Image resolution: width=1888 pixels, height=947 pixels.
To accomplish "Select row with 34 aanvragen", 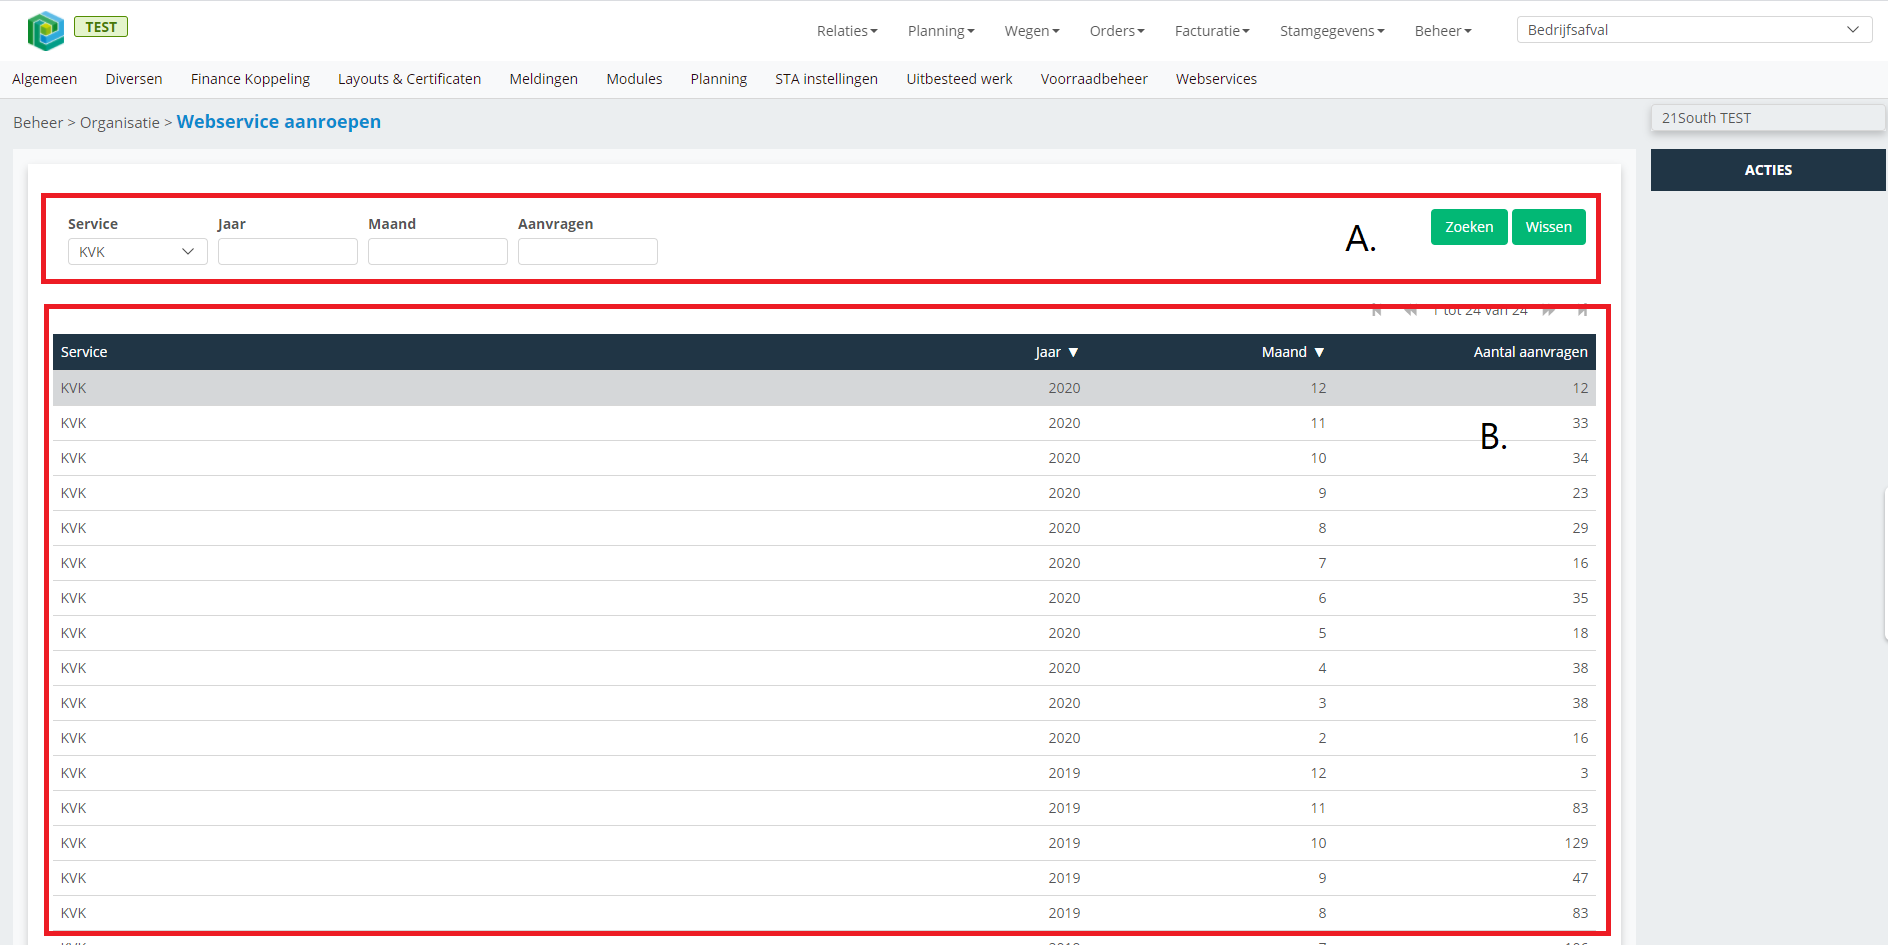I will [x=824, y=458].
